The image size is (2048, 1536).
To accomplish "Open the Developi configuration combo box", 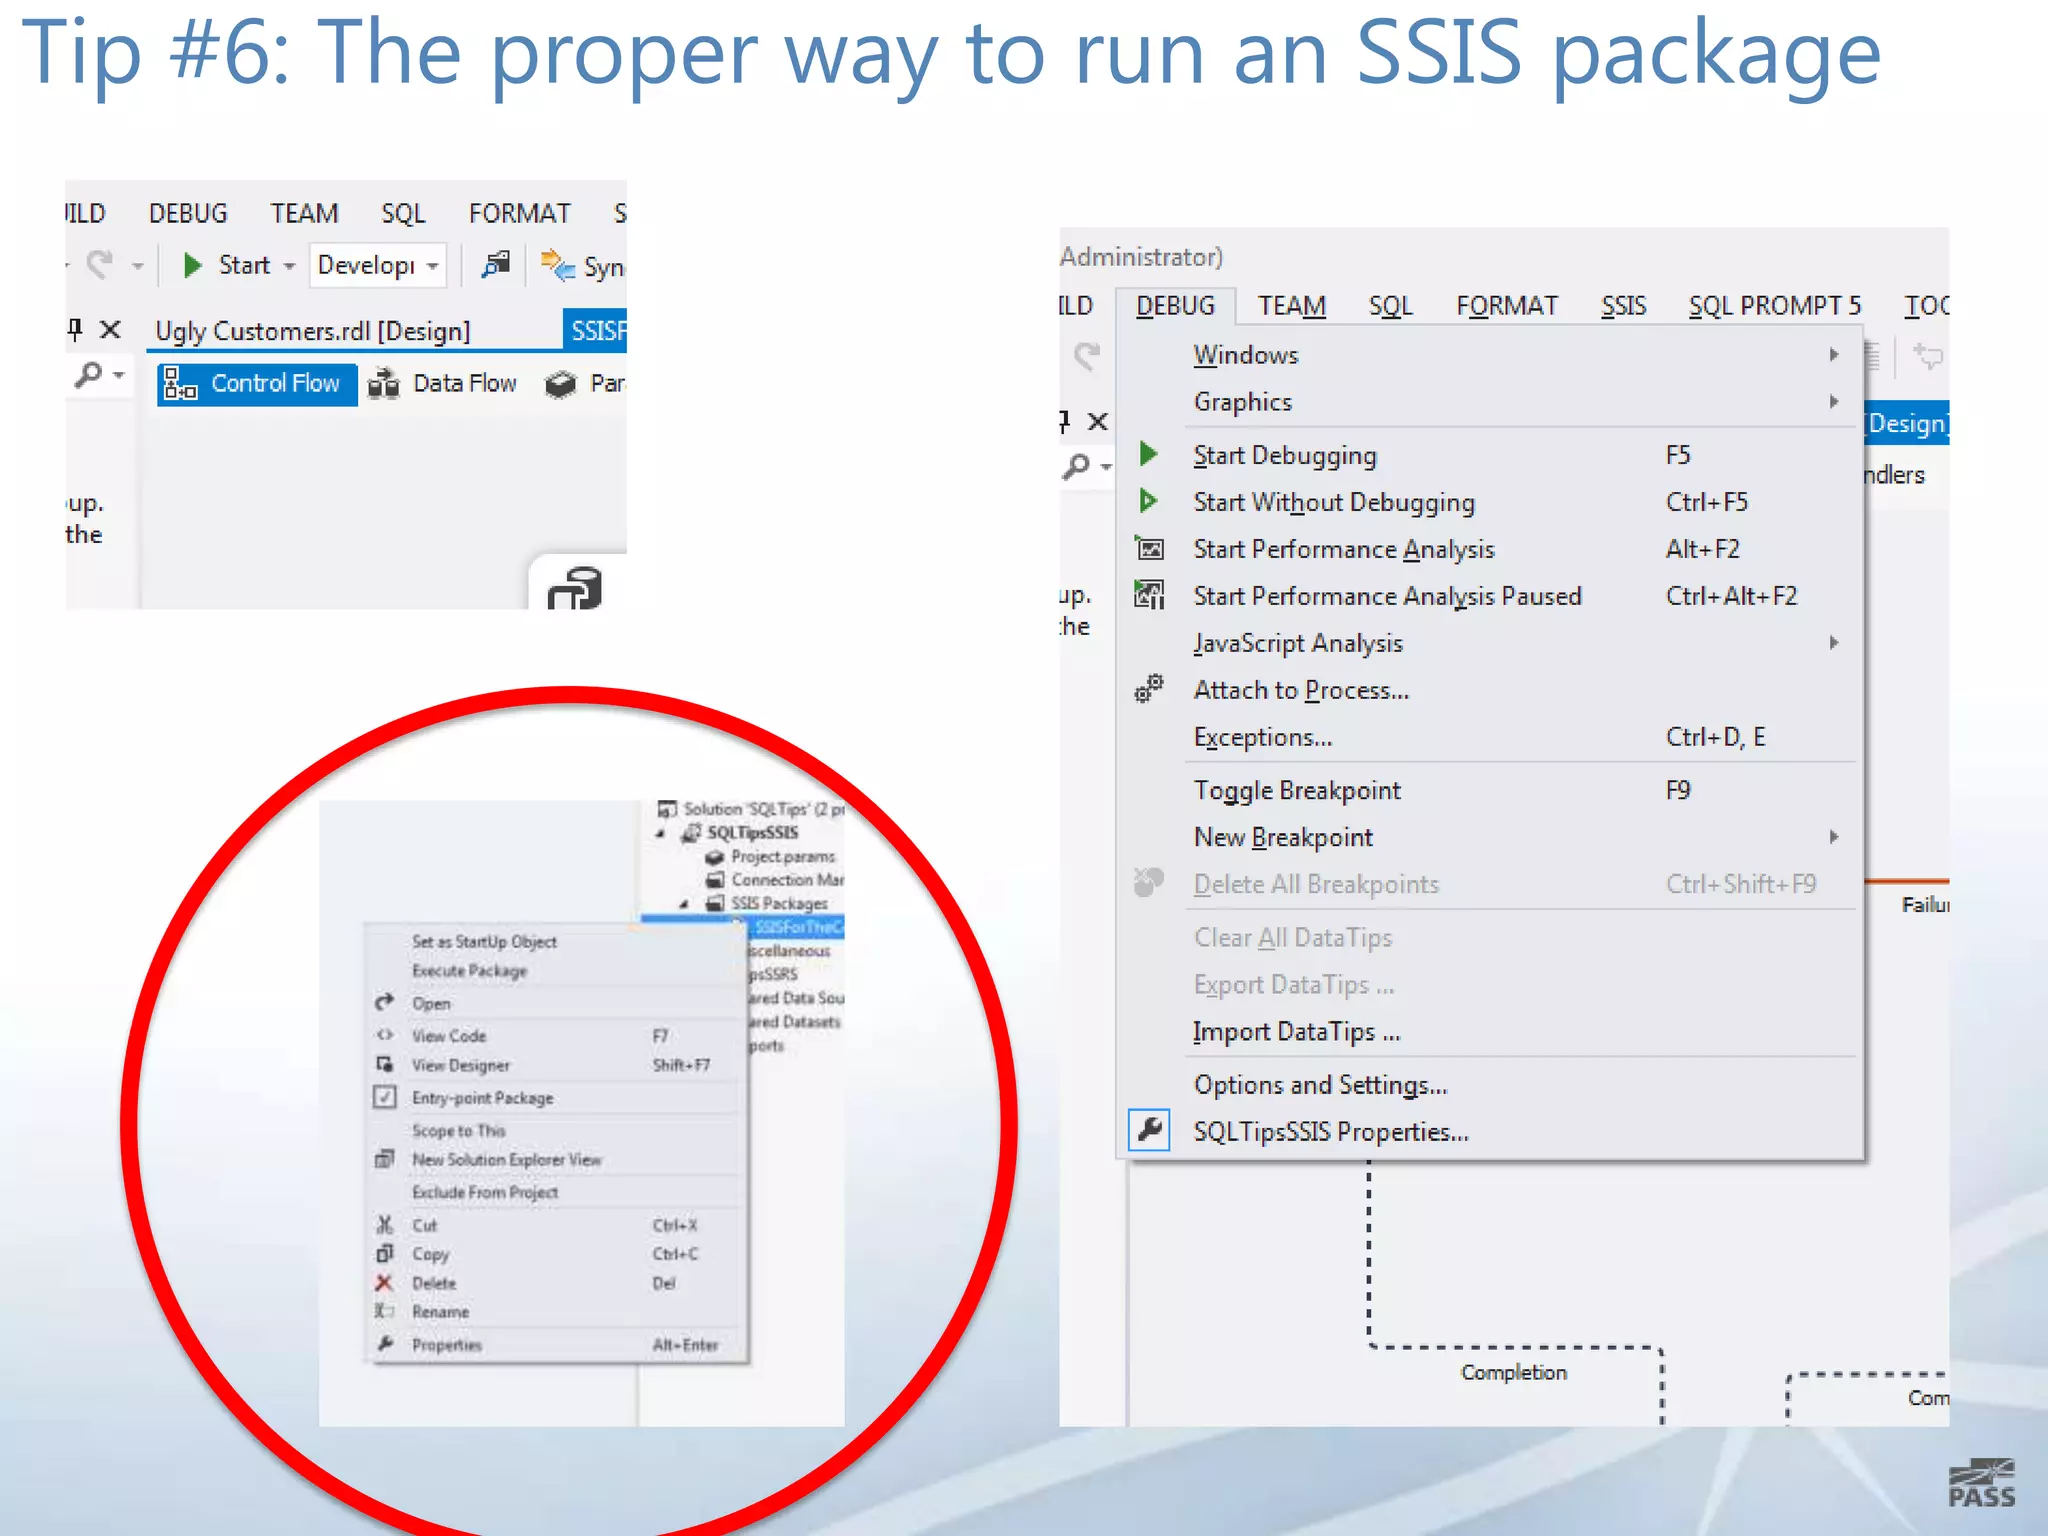I will [x=377, y=265].
